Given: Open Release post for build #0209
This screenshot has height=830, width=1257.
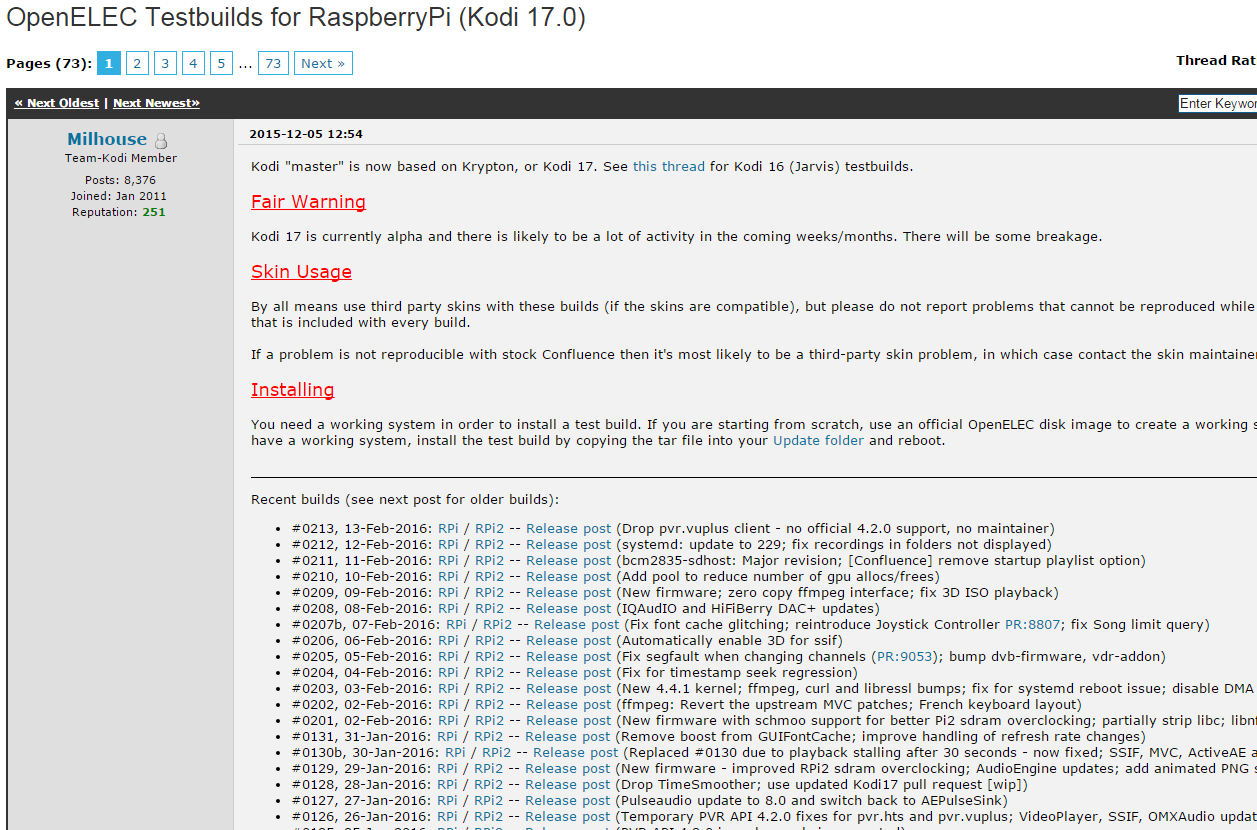Looking at the screenshot, I should [568, 592].
